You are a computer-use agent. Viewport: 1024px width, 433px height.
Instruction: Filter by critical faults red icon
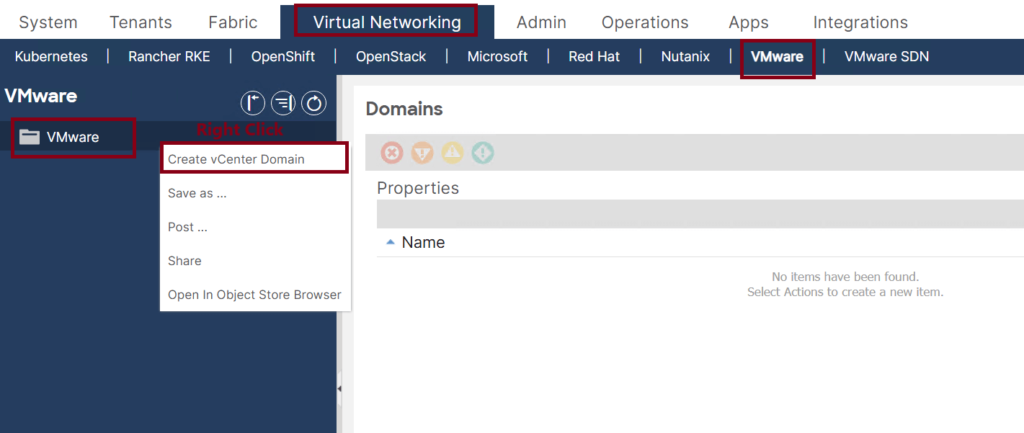[x=392, y=153]
